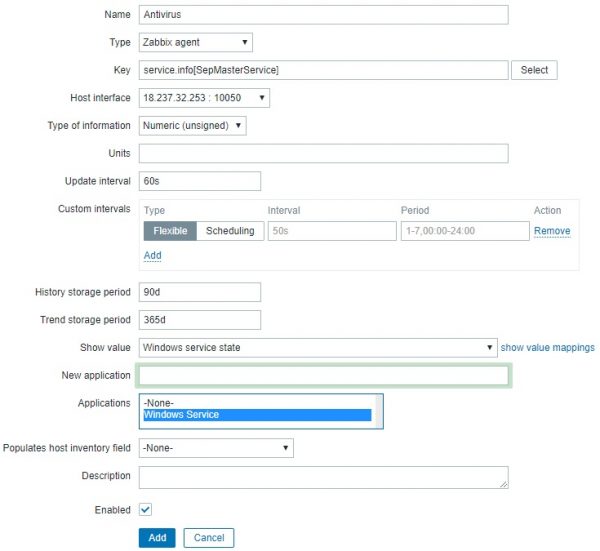The image size is (600, 551).
Task: Click the empty Units field
Action: click(323, 153)
